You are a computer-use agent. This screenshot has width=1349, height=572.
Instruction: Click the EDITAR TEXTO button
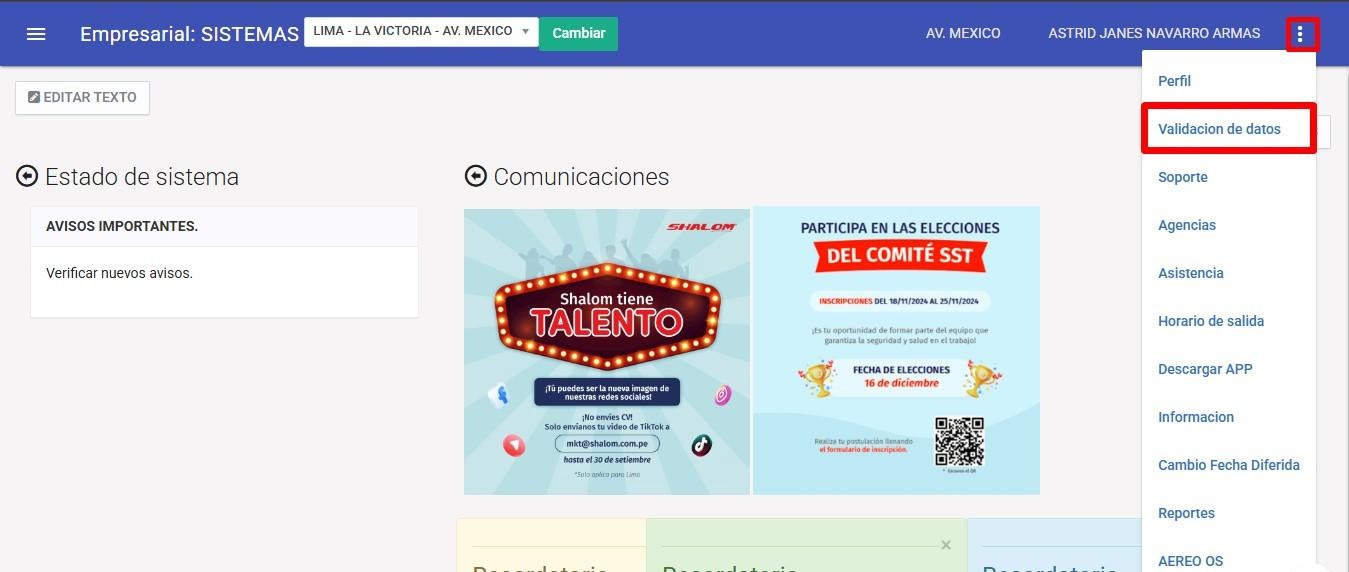click(82, 98)
